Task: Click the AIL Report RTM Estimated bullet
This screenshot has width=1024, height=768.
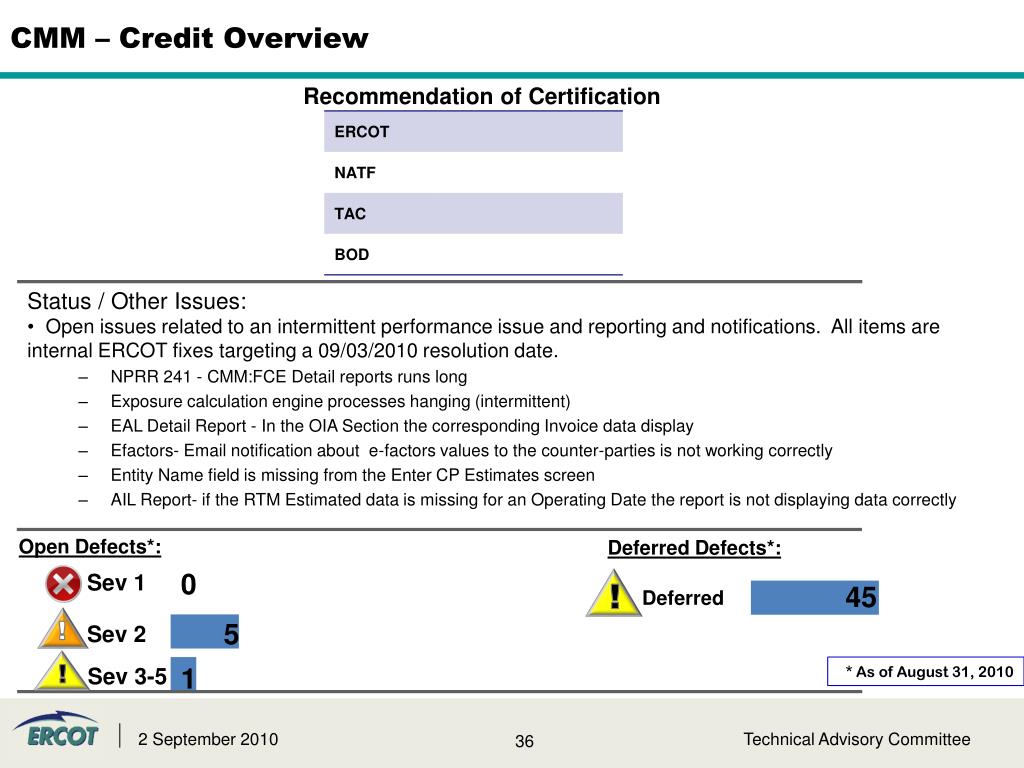Action: 533,500
